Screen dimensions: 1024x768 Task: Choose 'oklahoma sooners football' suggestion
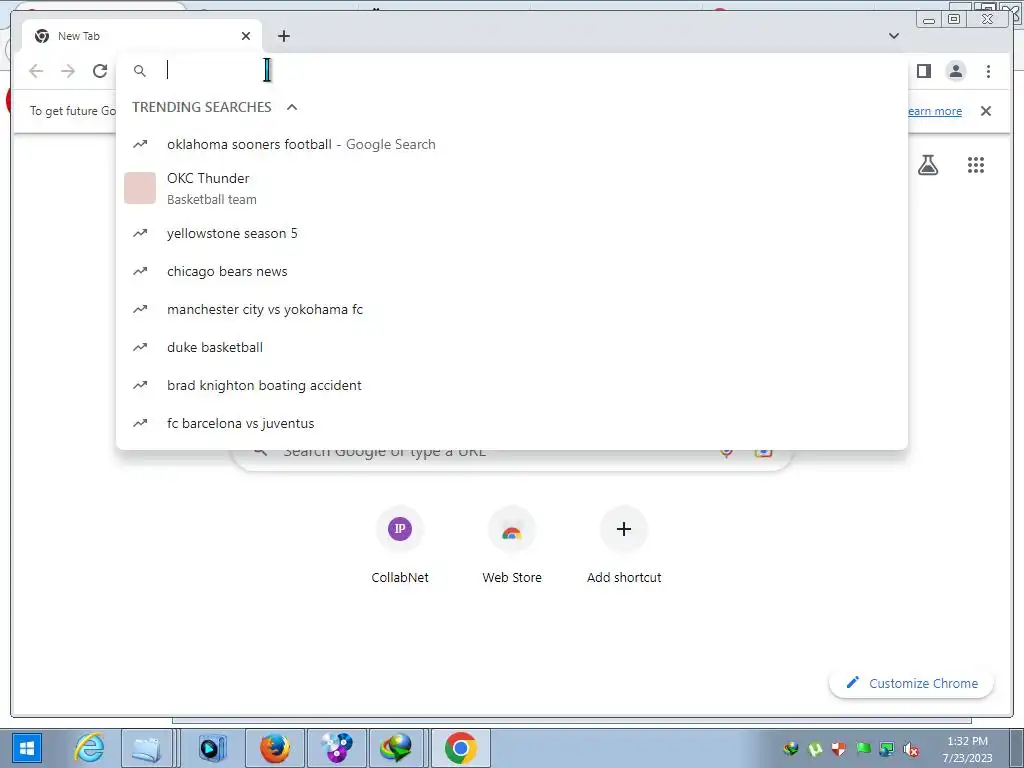tap(512, 144)
